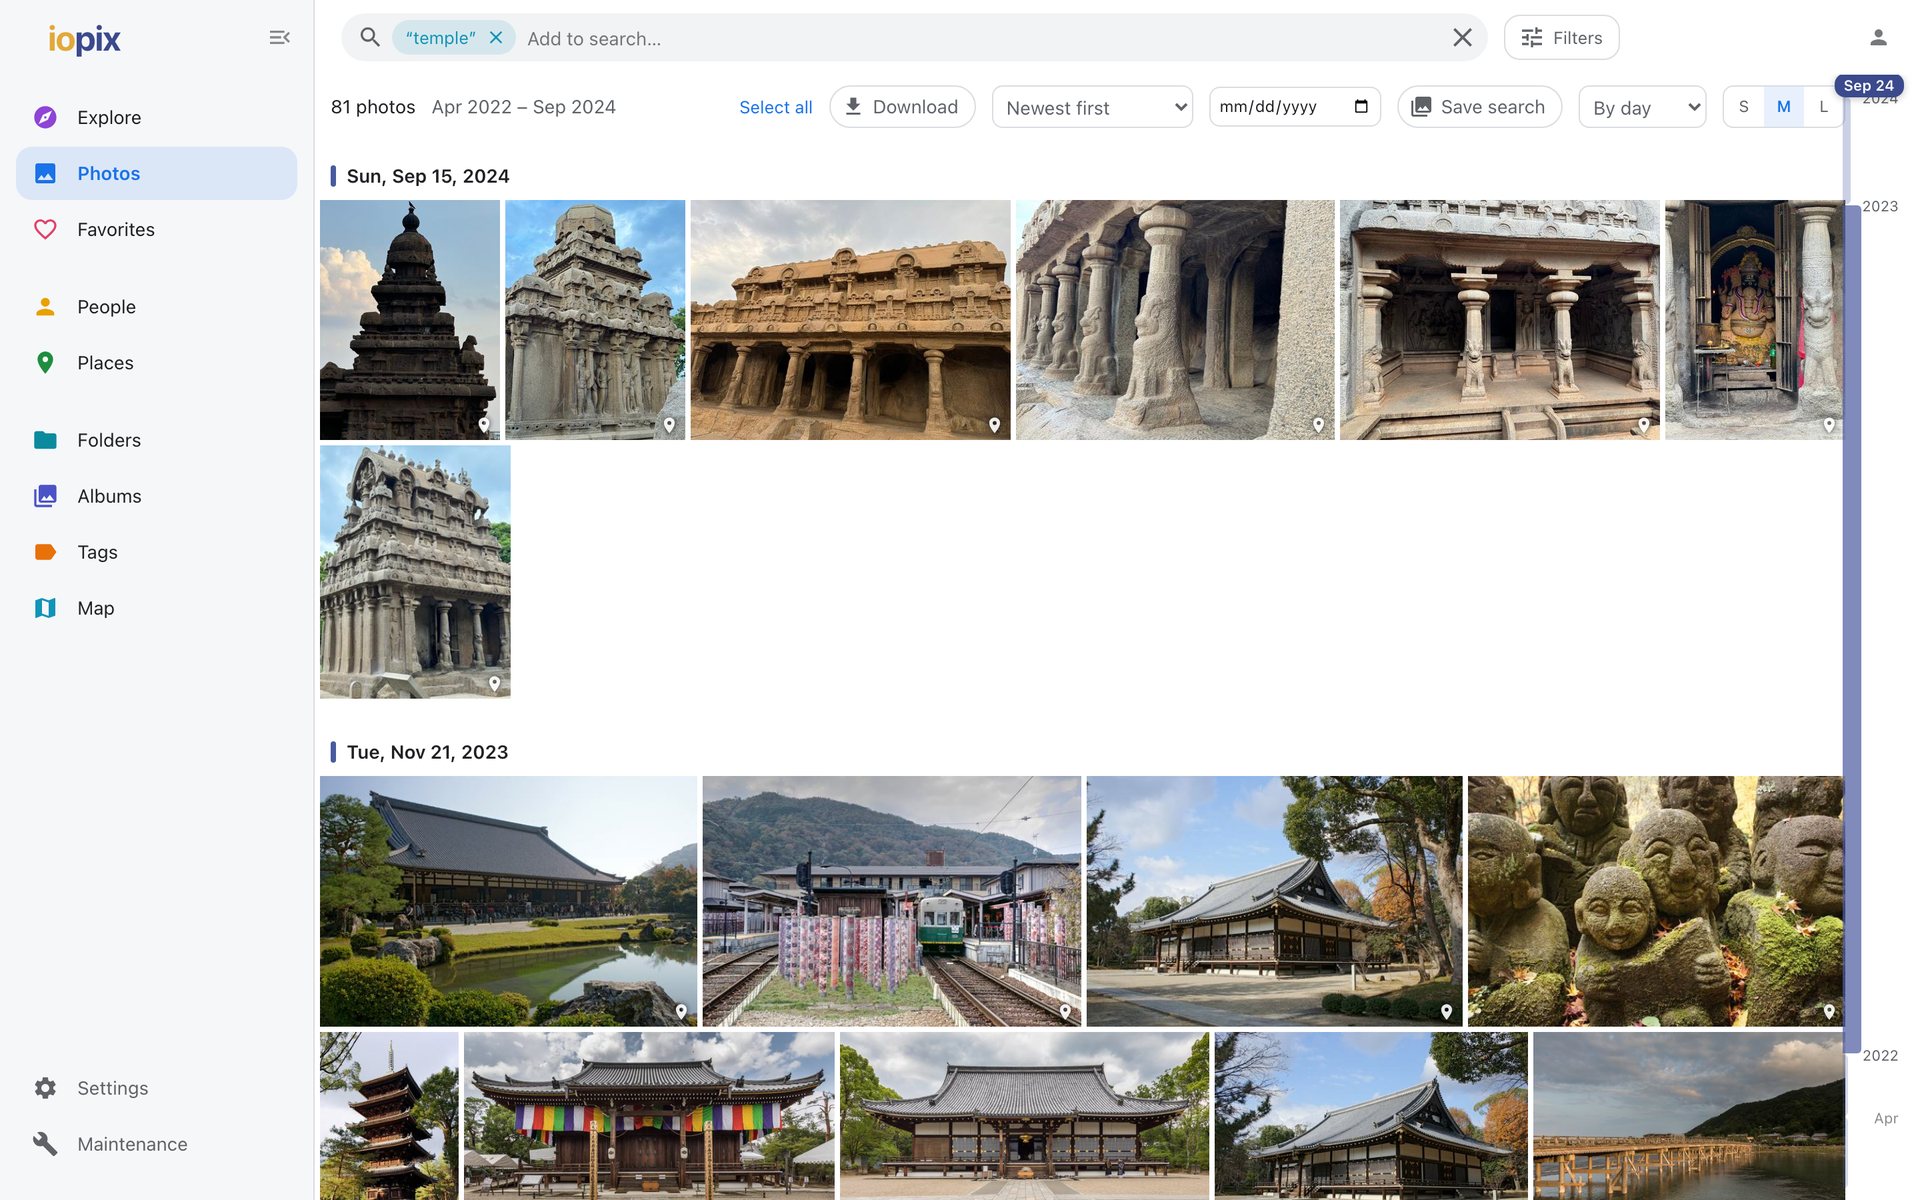Click the Add to search input

(x=980, y=38)
